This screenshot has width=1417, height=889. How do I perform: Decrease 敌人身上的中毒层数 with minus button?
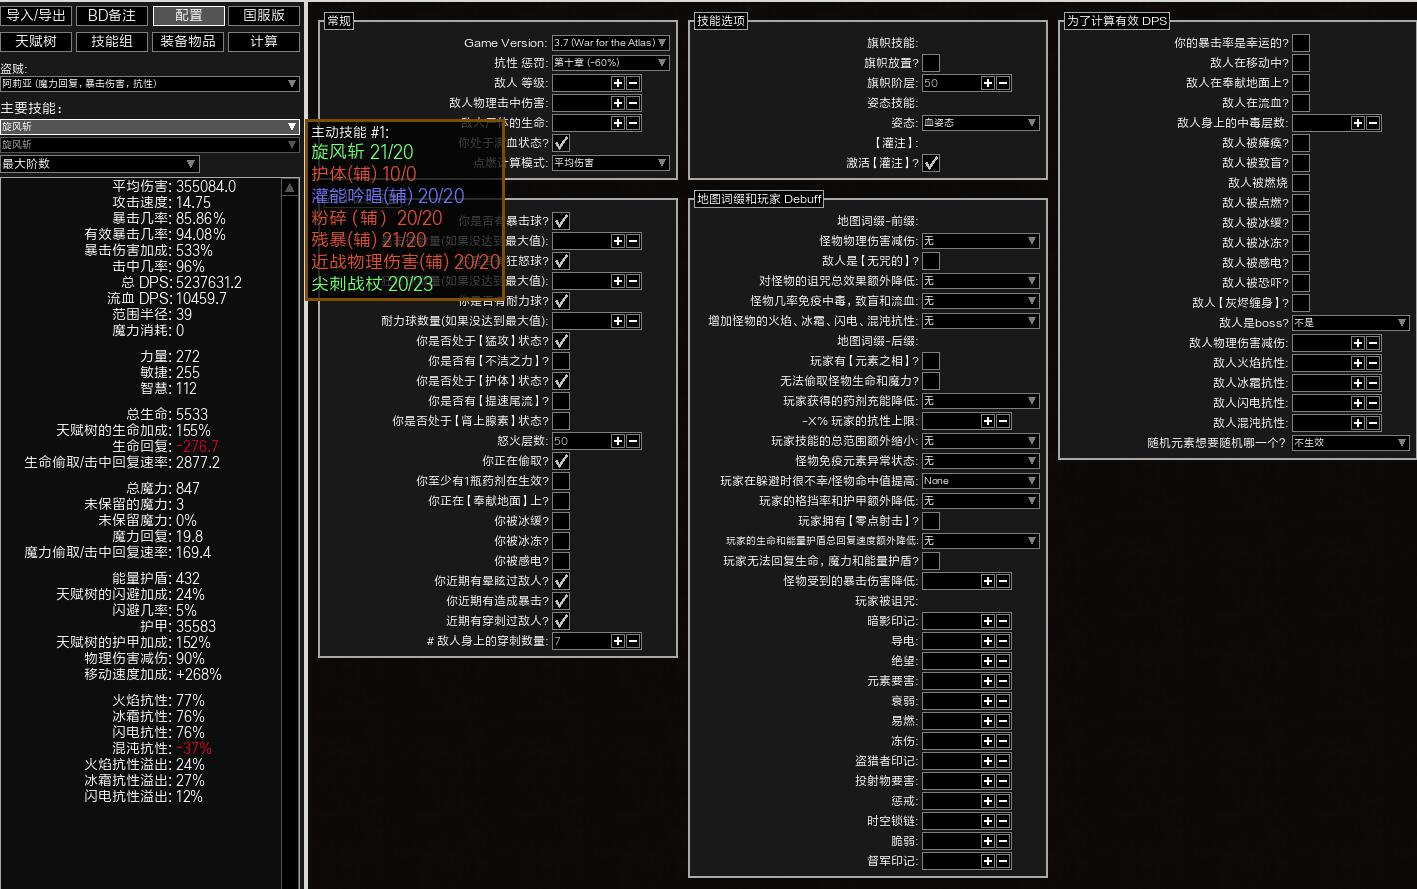[x=1373, y=123]
